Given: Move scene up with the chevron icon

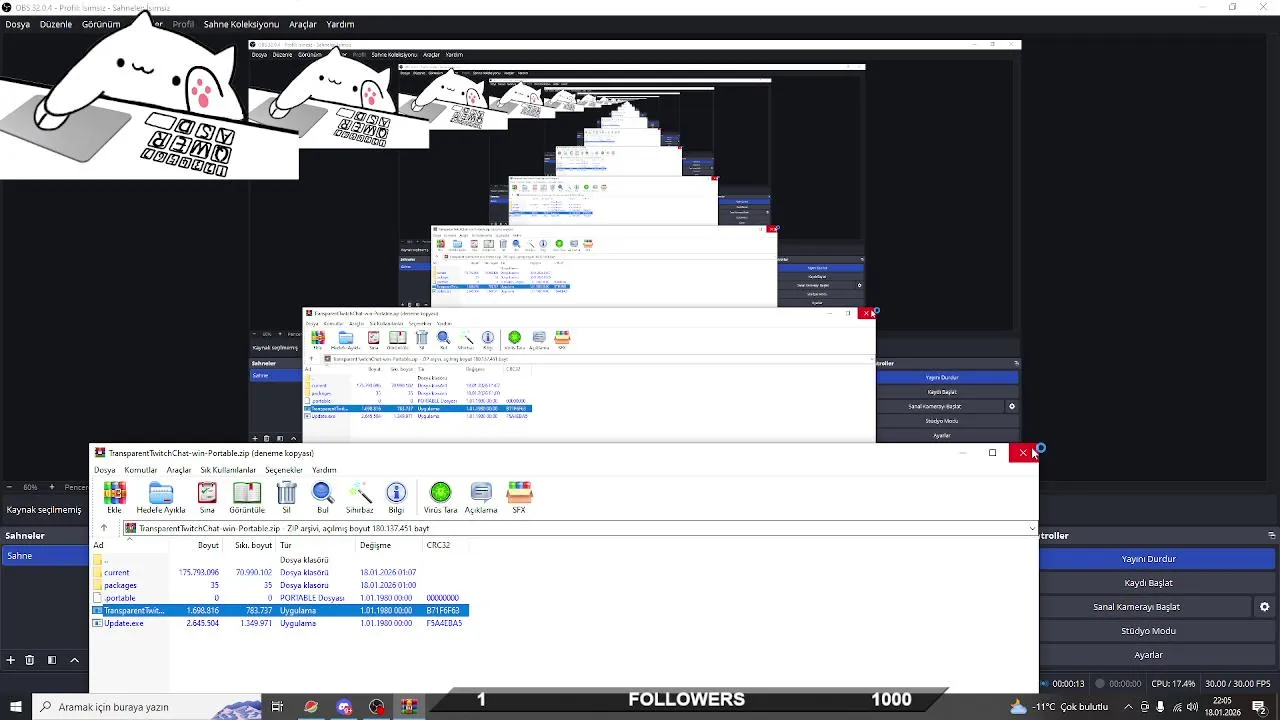Looking at the screenshot, I should pyautogui.click(x=74, y=660).
